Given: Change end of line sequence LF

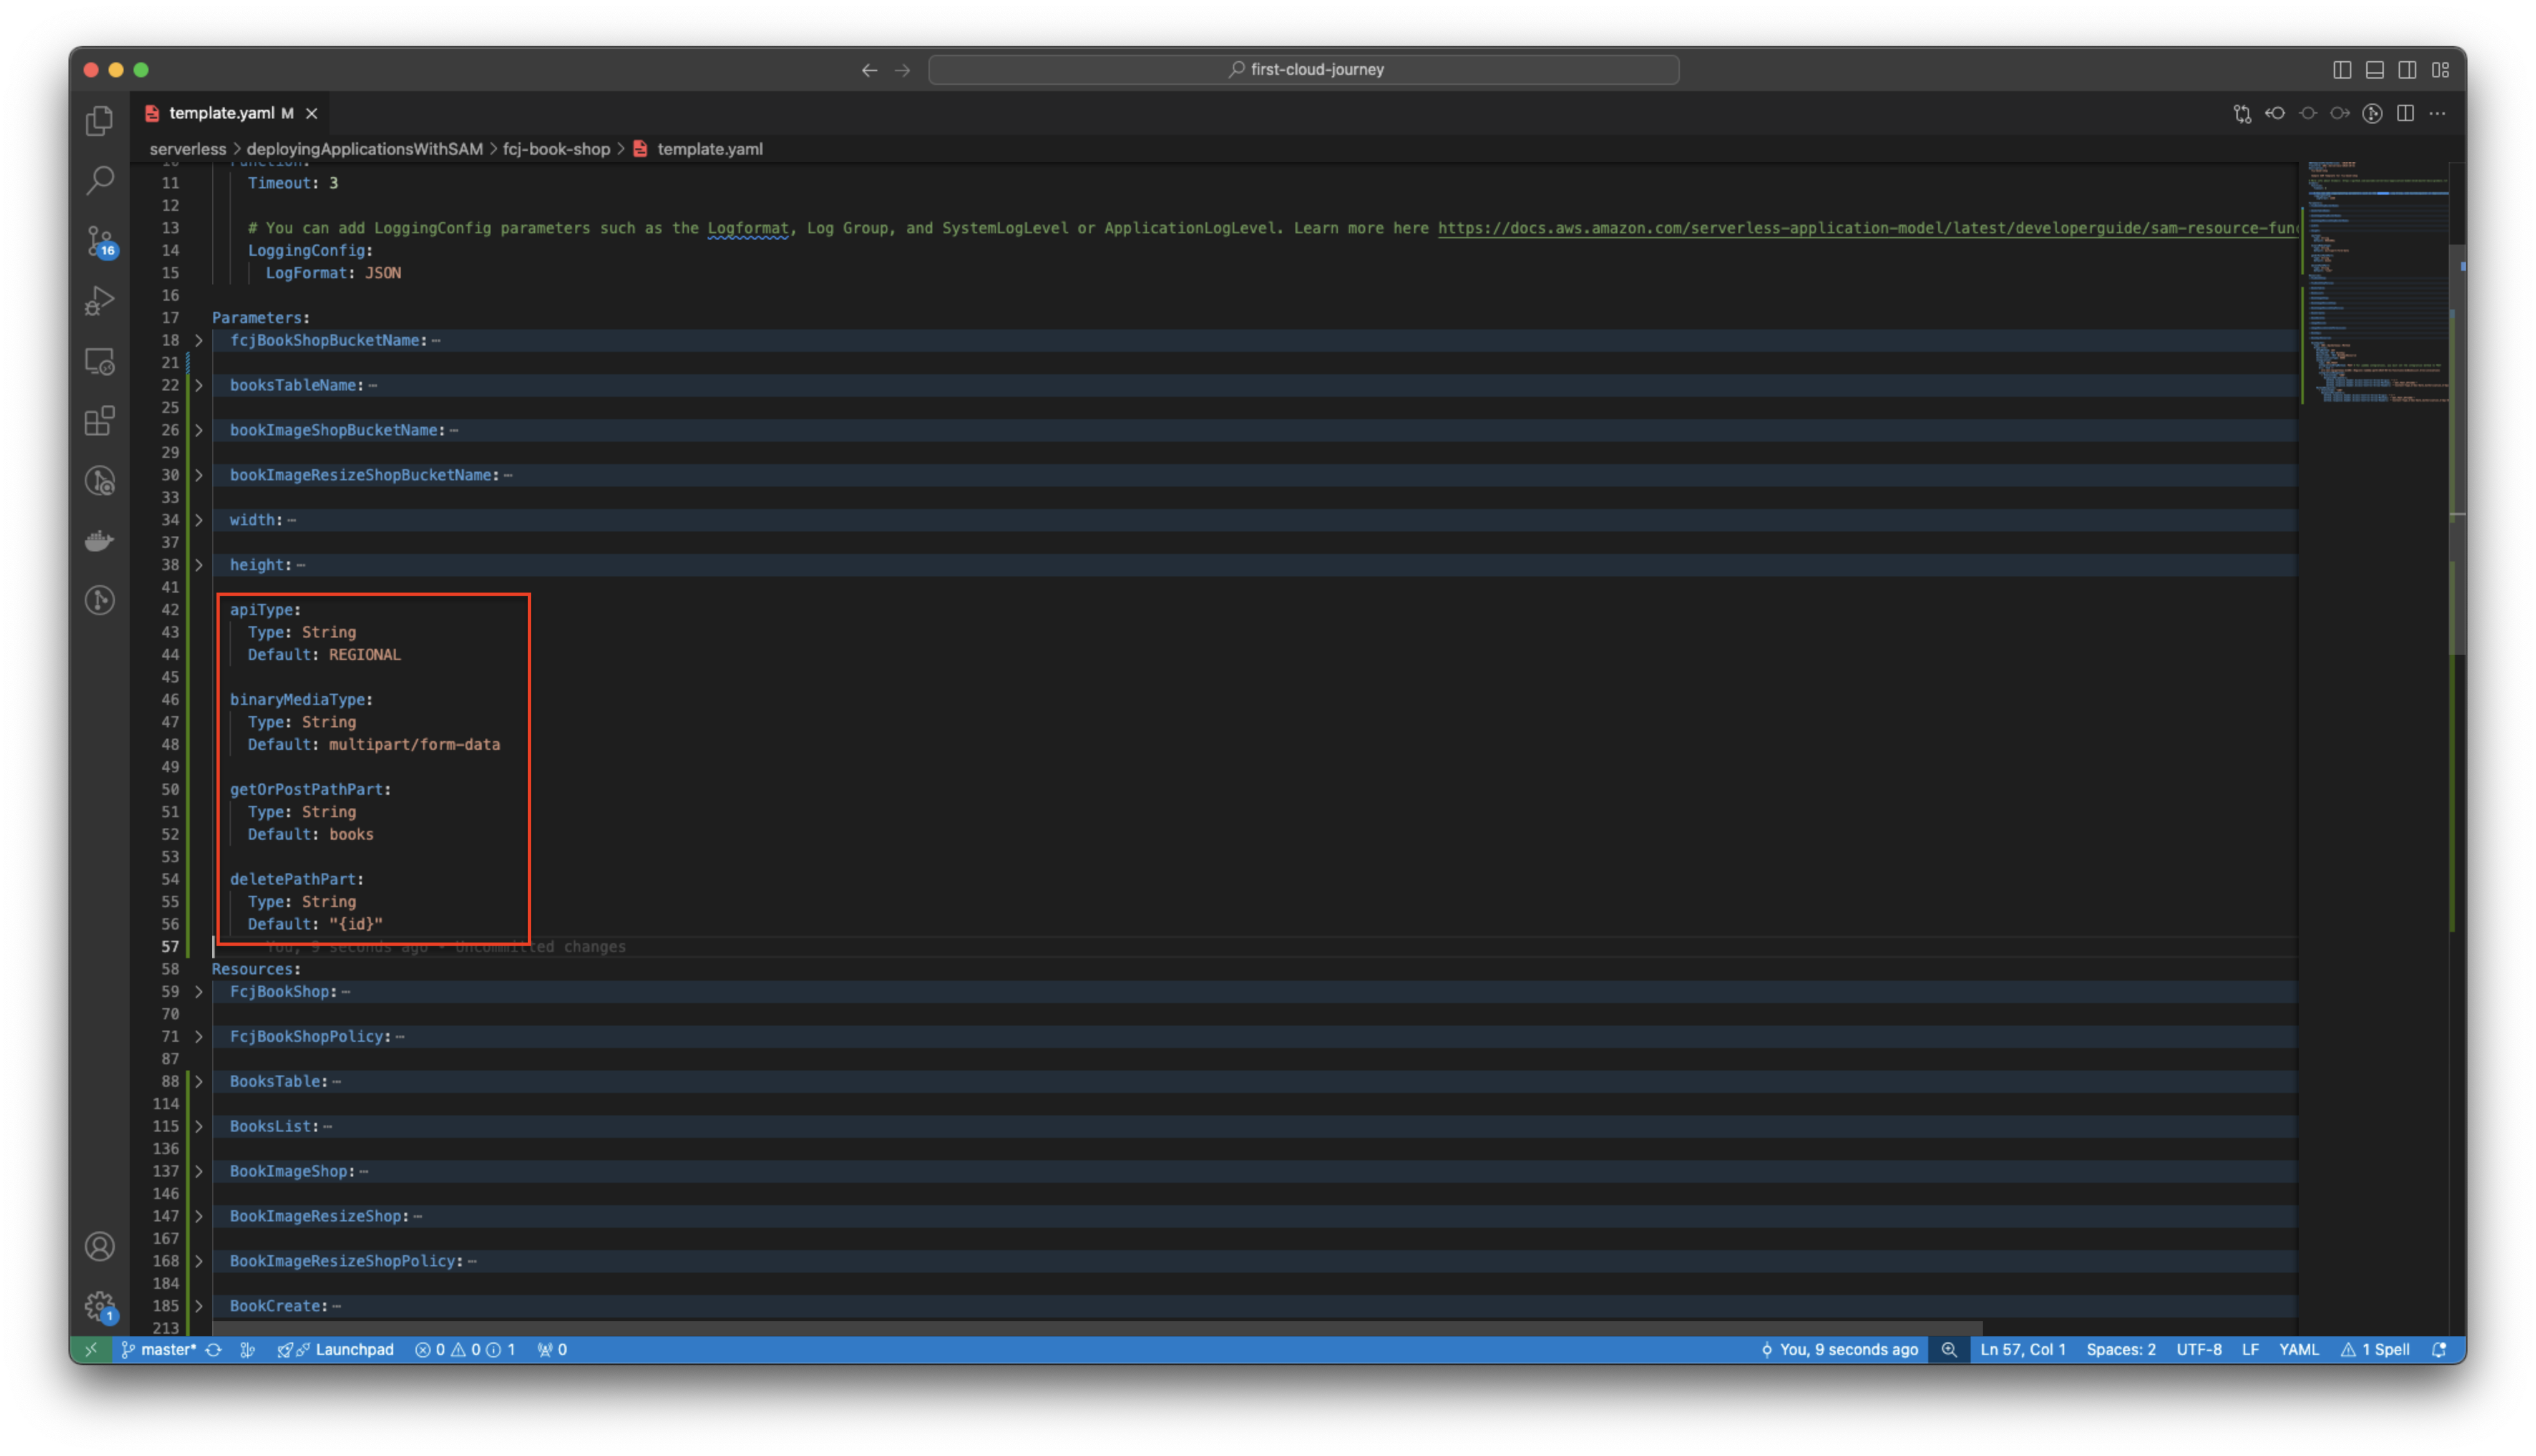Looking at the screenshot, I should (2250, 1350).
